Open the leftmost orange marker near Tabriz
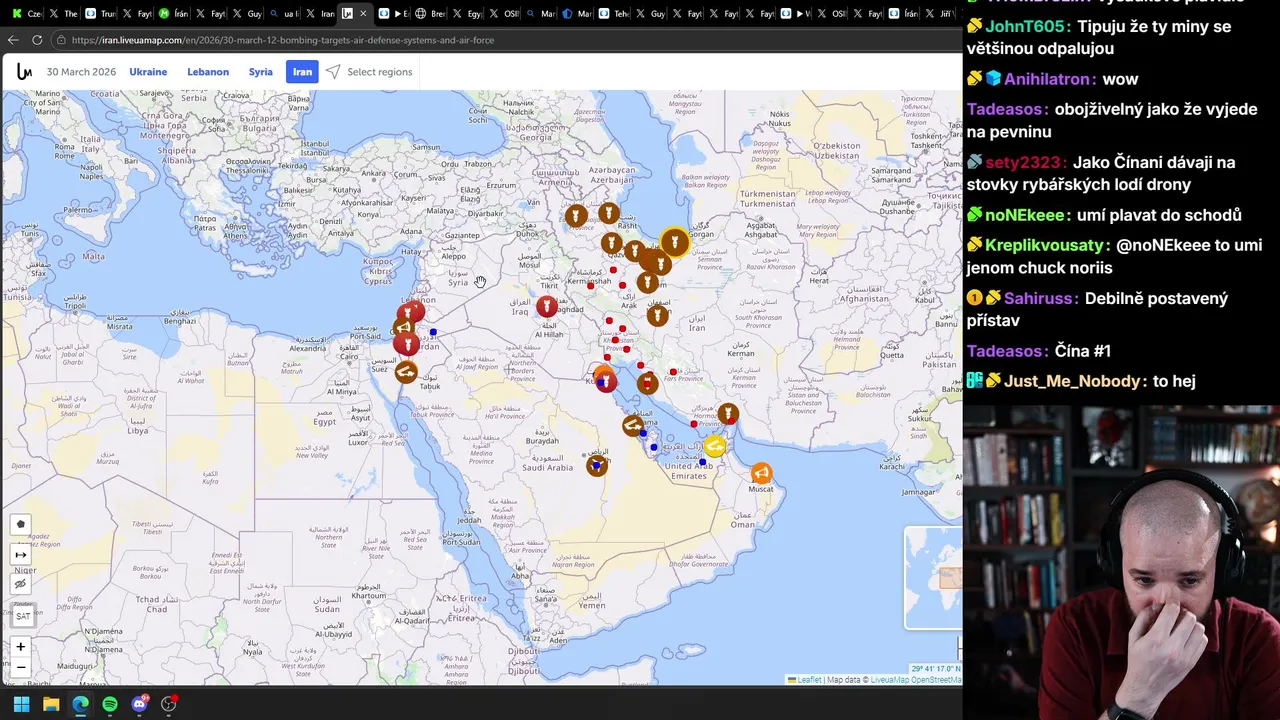This screenshot has height=720, width=1280. point(576,216)
